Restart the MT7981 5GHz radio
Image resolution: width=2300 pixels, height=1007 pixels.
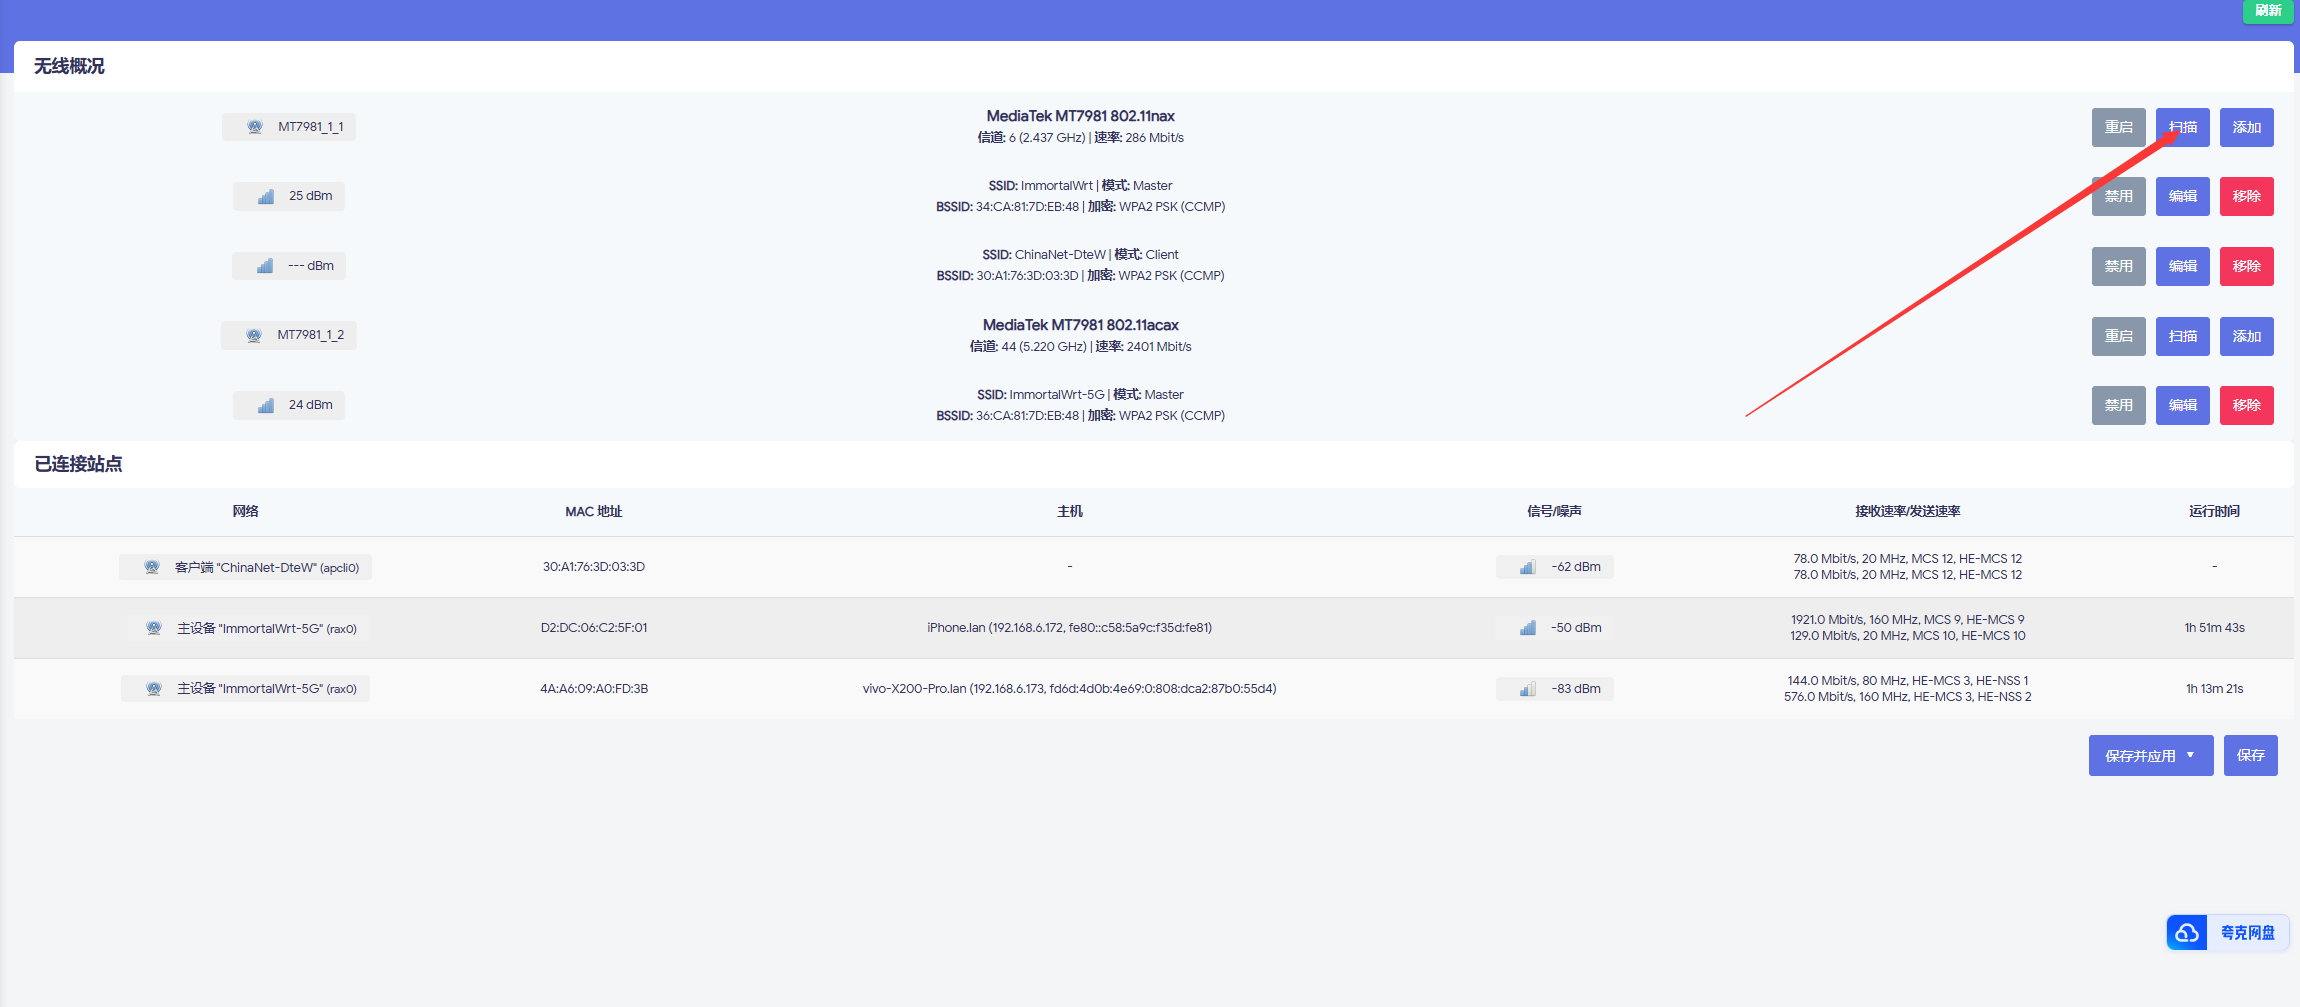click(2118, 336)
